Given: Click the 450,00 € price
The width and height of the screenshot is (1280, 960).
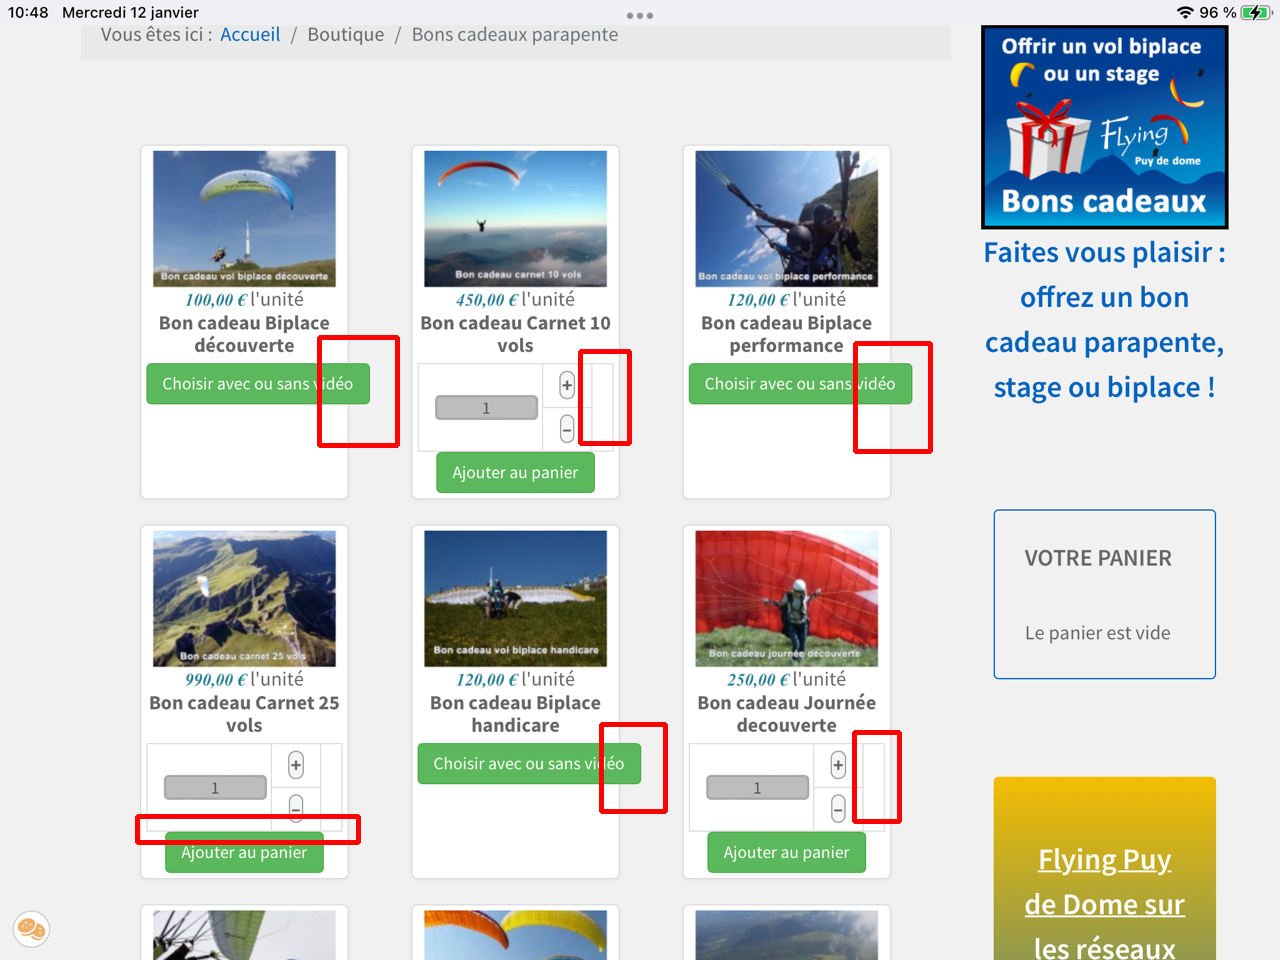Looking at the screenshot, I should point(487,300).
